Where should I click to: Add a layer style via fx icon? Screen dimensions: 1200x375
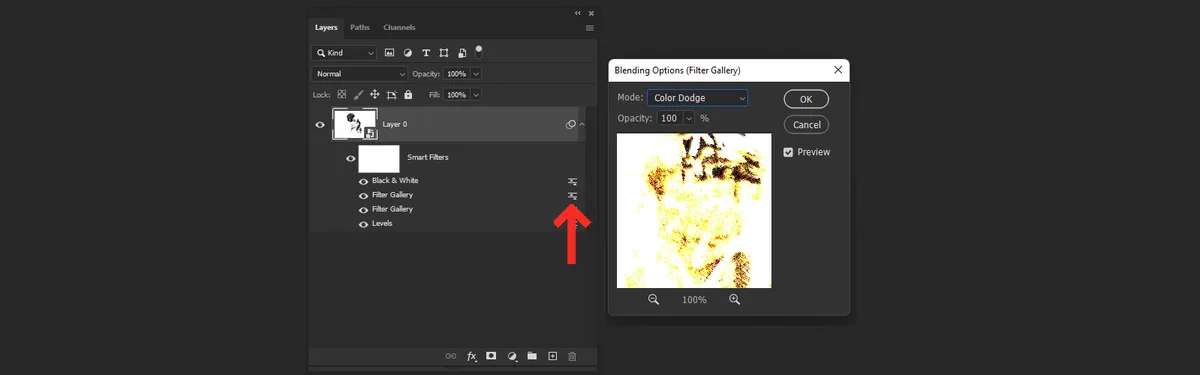point(471,356)
